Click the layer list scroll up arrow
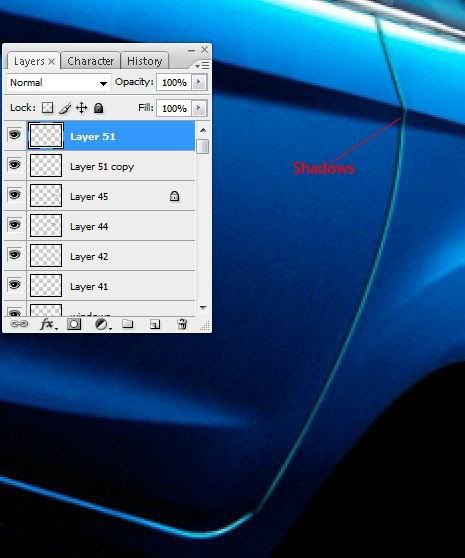The height and width of the screenshot is (558, 465). 203,130
